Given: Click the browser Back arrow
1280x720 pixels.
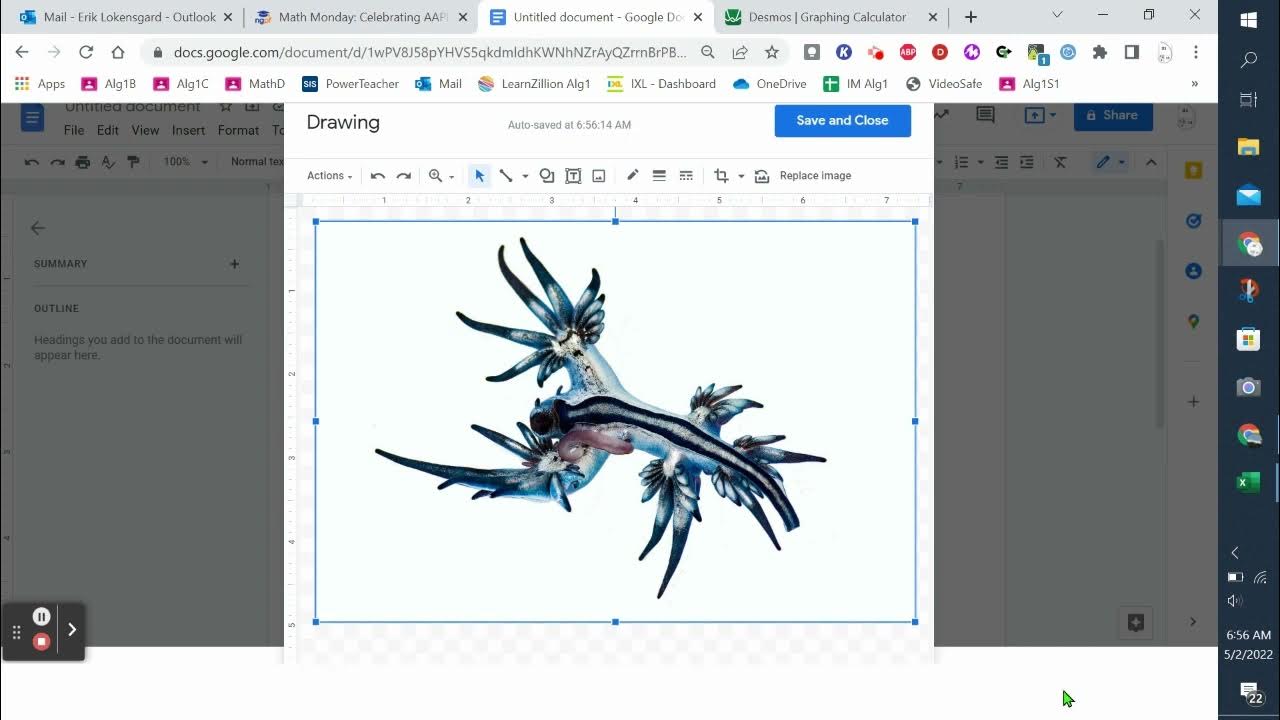Looking at the screenshot, I should point(22,52).
